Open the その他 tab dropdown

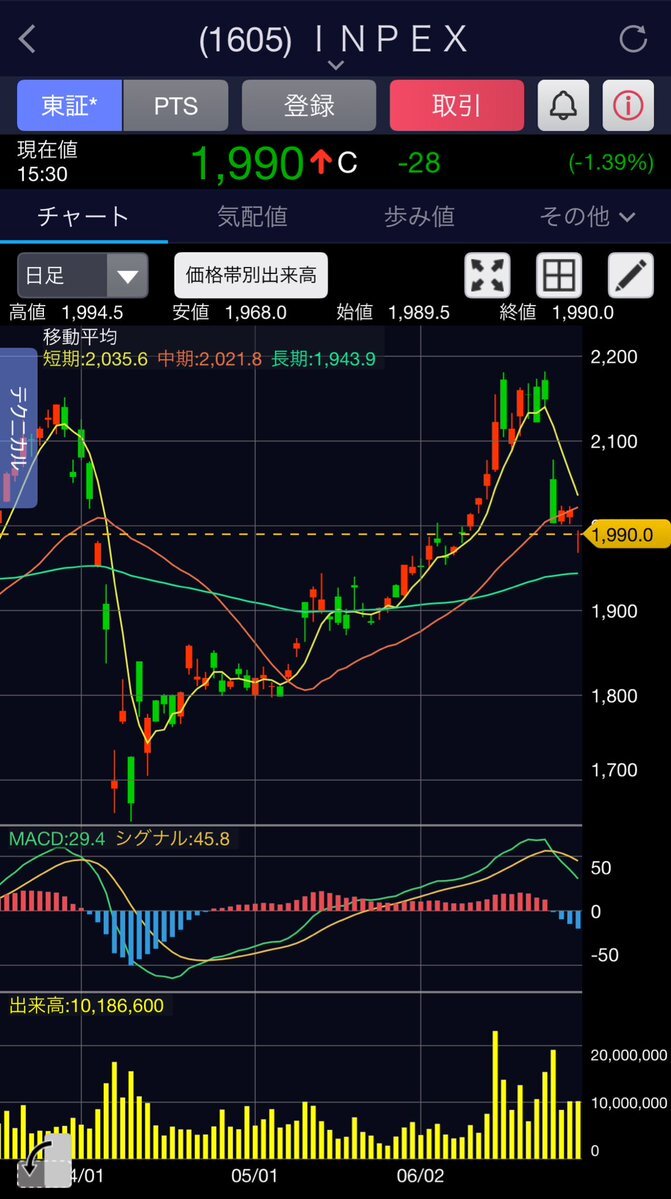(x=587, y=217)
